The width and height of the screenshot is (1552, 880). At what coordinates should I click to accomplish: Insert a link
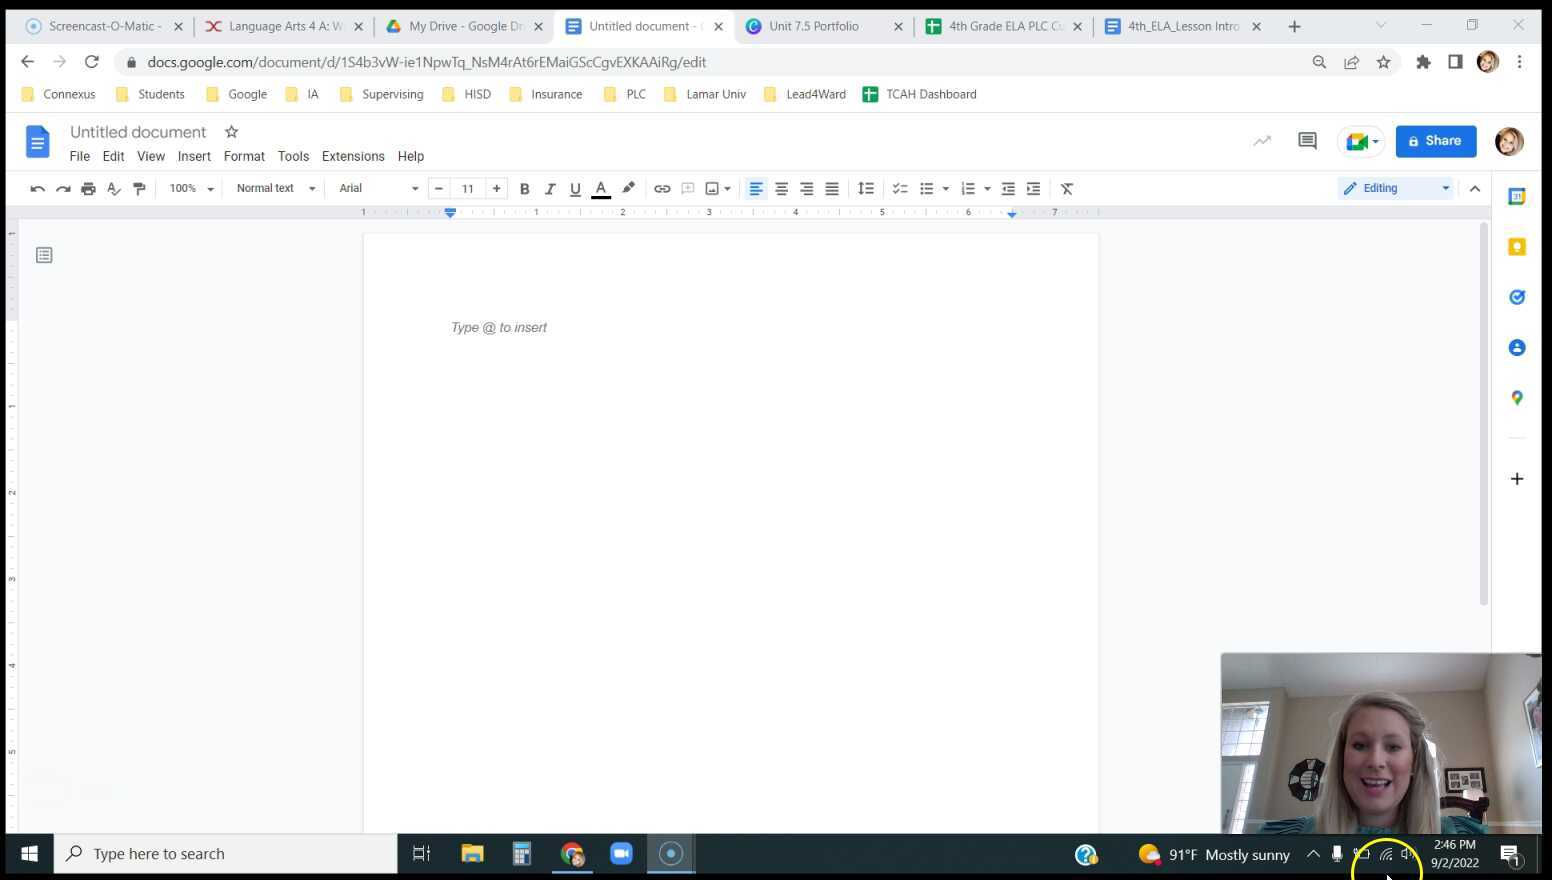[x=661, y=188]
